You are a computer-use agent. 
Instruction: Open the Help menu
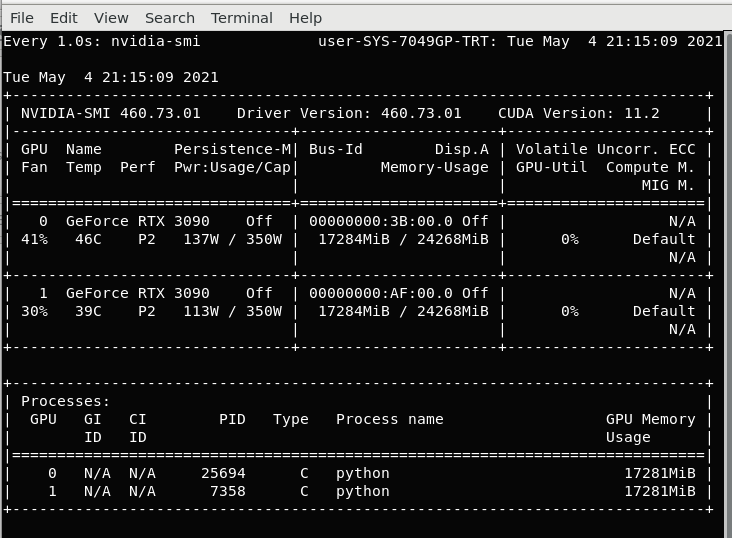pyautogui.click(x=305, y=18)
